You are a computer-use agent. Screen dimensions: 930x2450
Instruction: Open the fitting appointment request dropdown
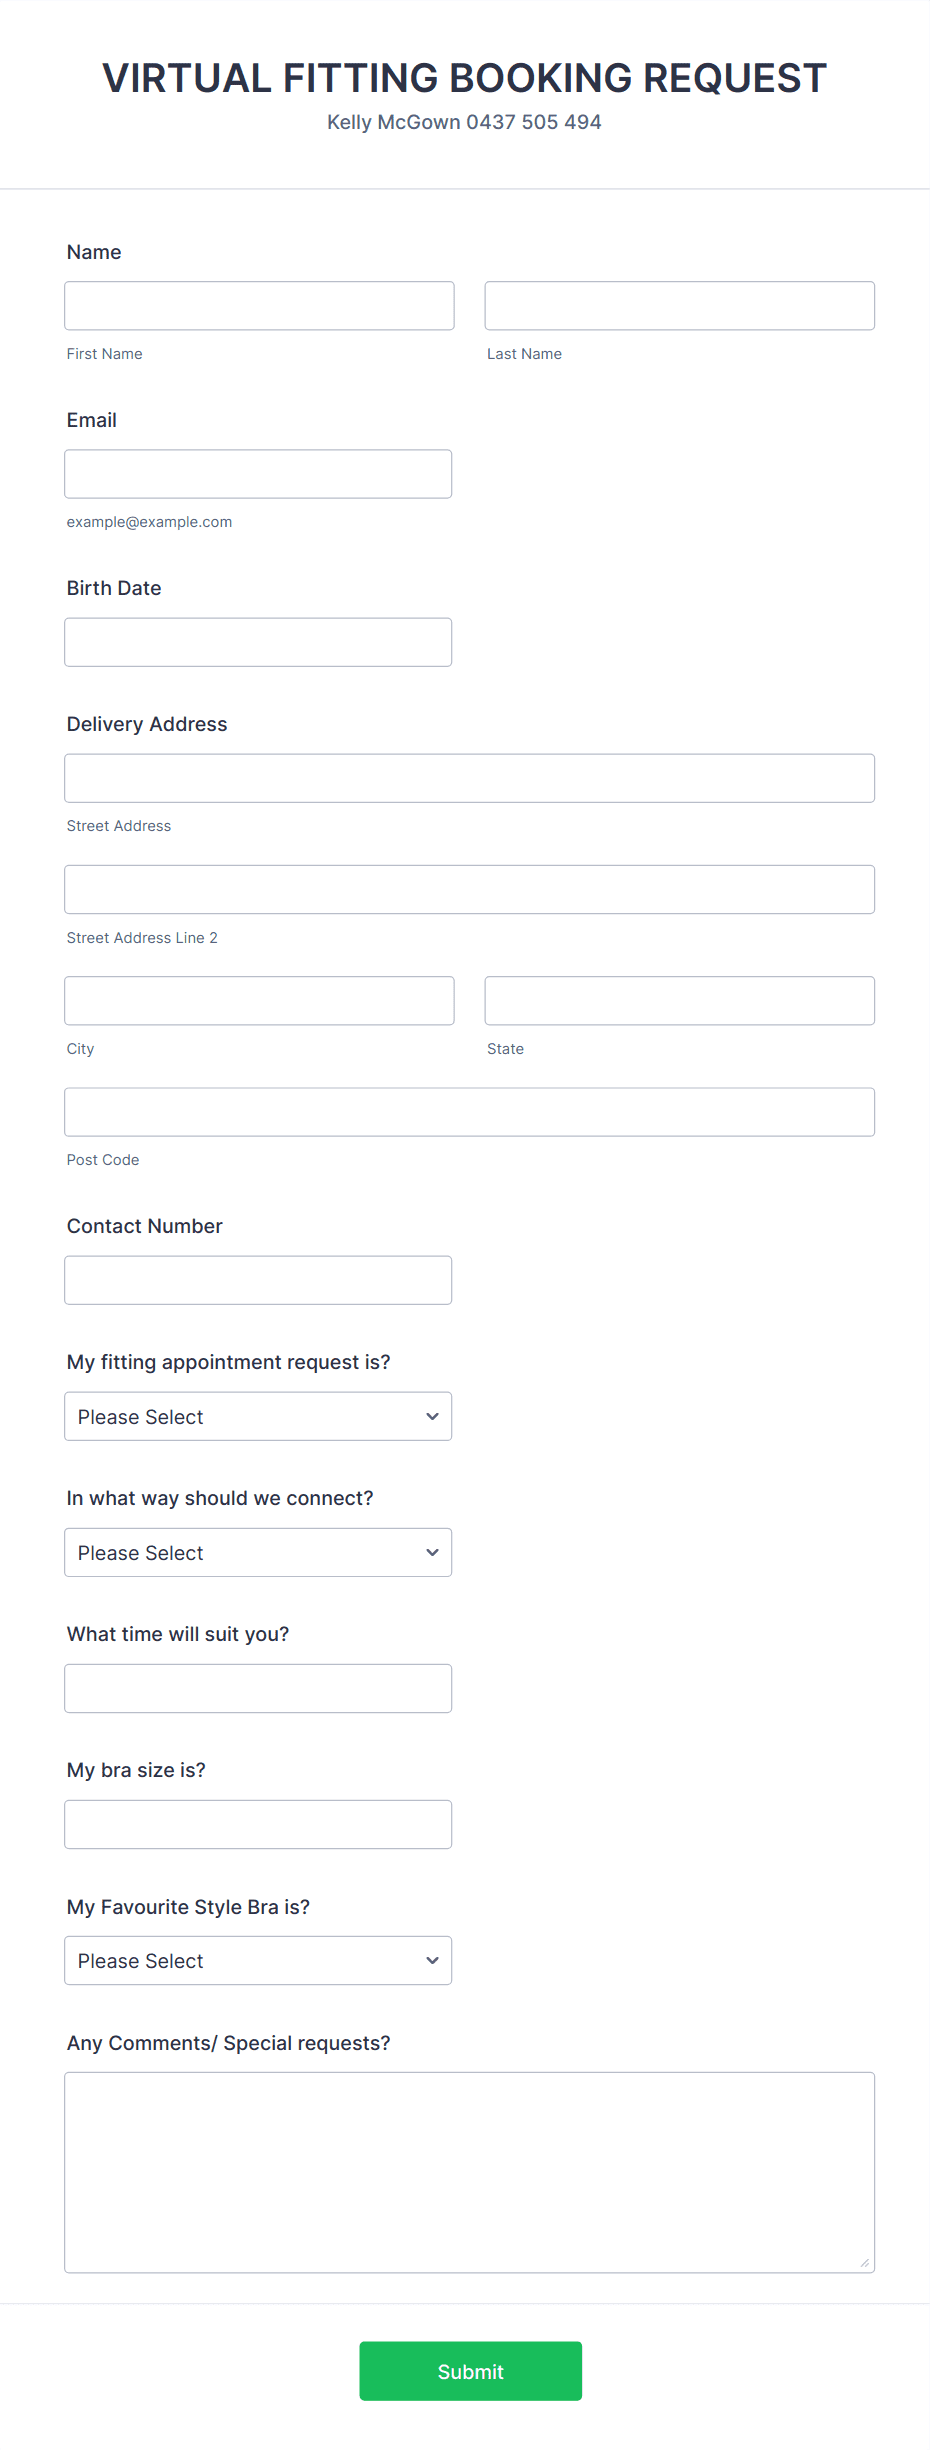point(258,1416)
